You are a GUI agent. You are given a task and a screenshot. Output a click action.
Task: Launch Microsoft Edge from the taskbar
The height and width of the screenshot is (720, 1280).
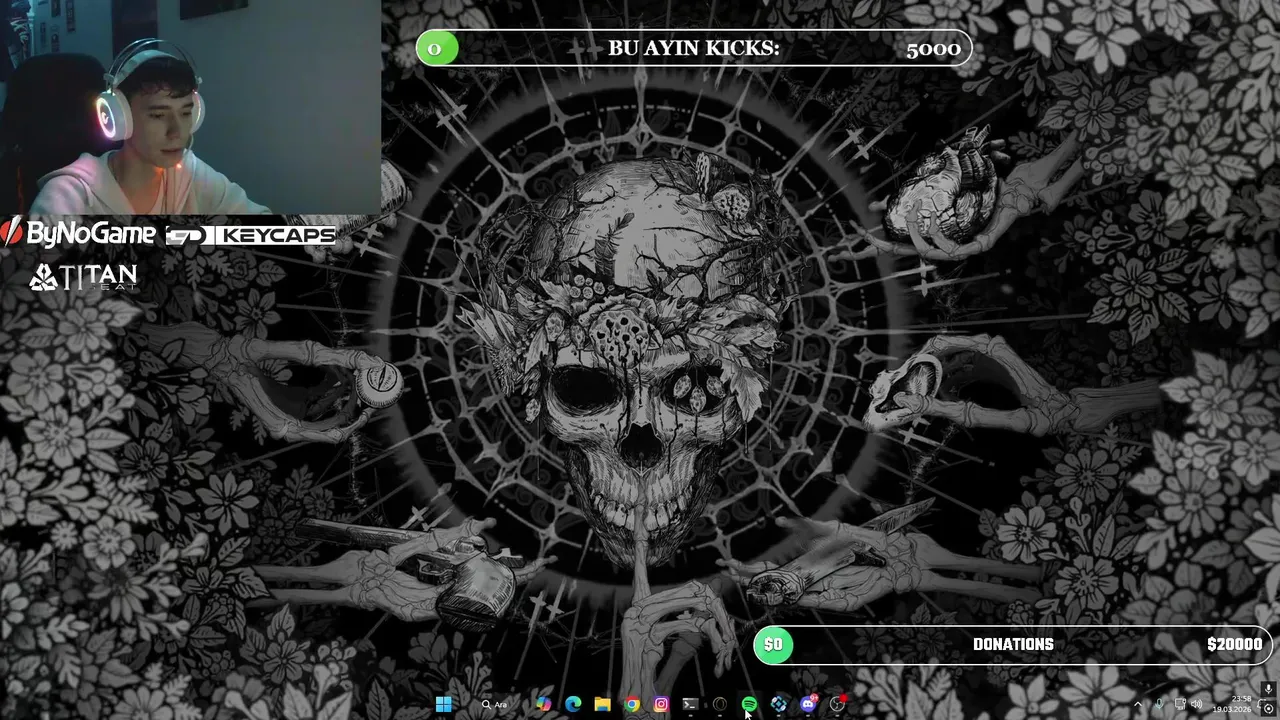573,704
